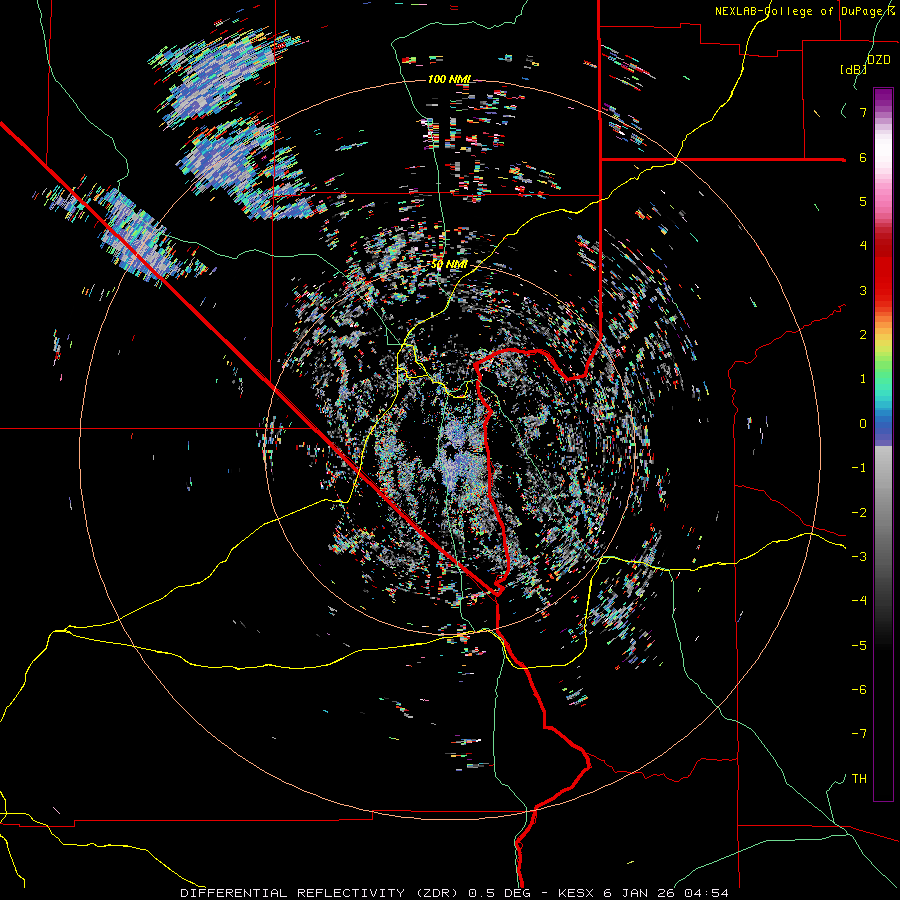
Task: Click the "[dB]" units label
Action: 853,70
